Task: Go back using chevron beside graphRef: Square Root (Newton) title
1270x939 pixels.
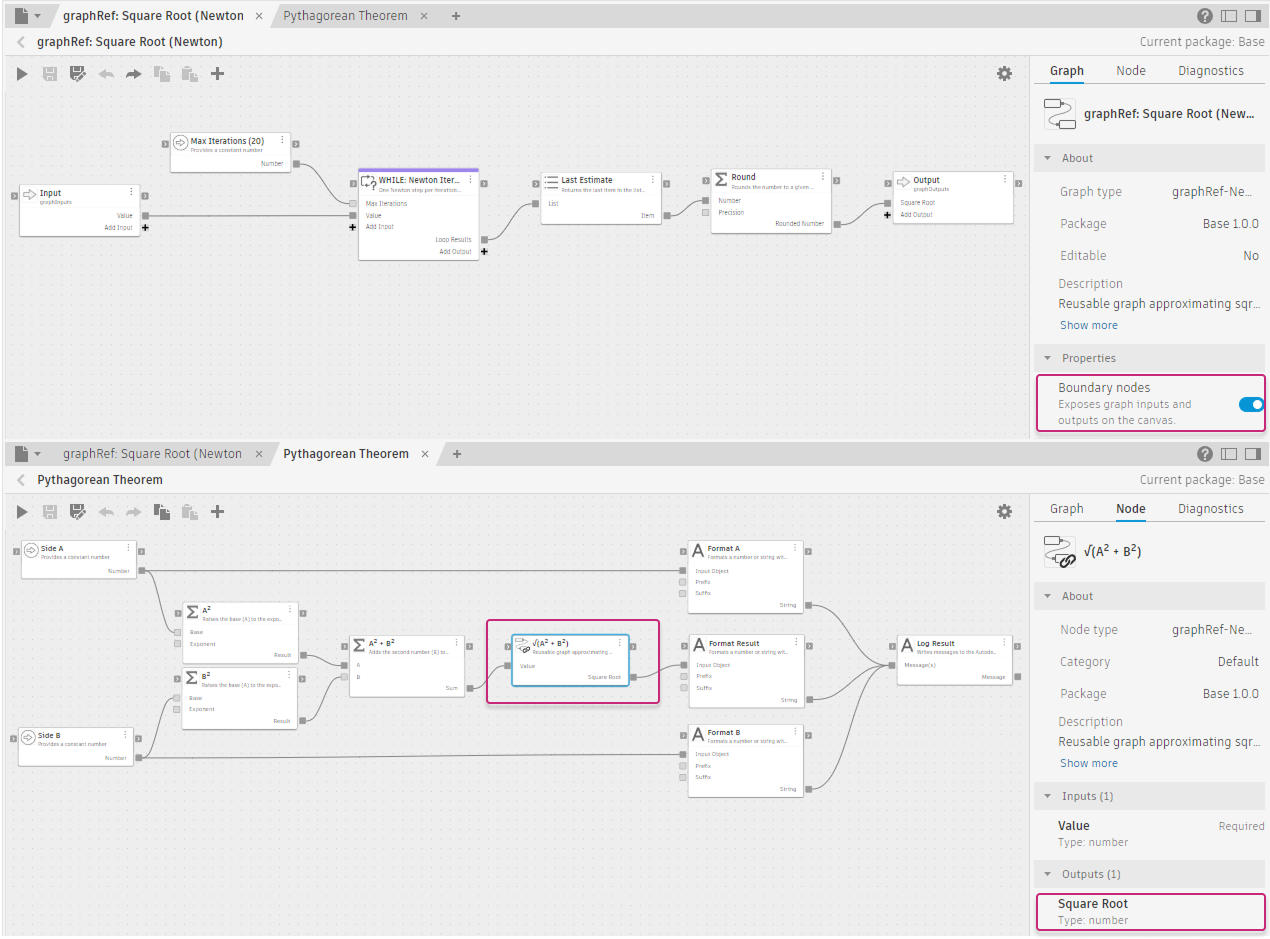Action: 21,42
